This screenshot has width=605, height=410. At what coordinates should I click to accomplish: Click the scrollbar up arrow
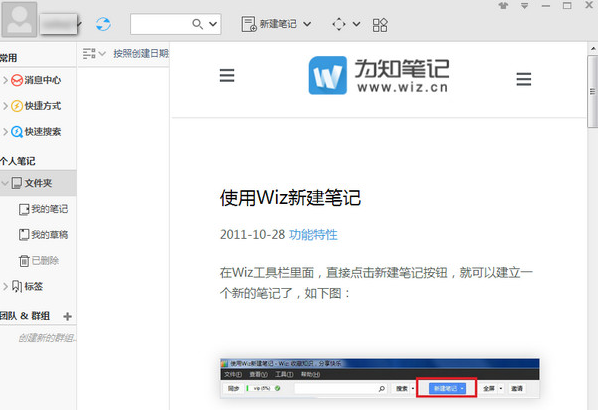[593, 49]
